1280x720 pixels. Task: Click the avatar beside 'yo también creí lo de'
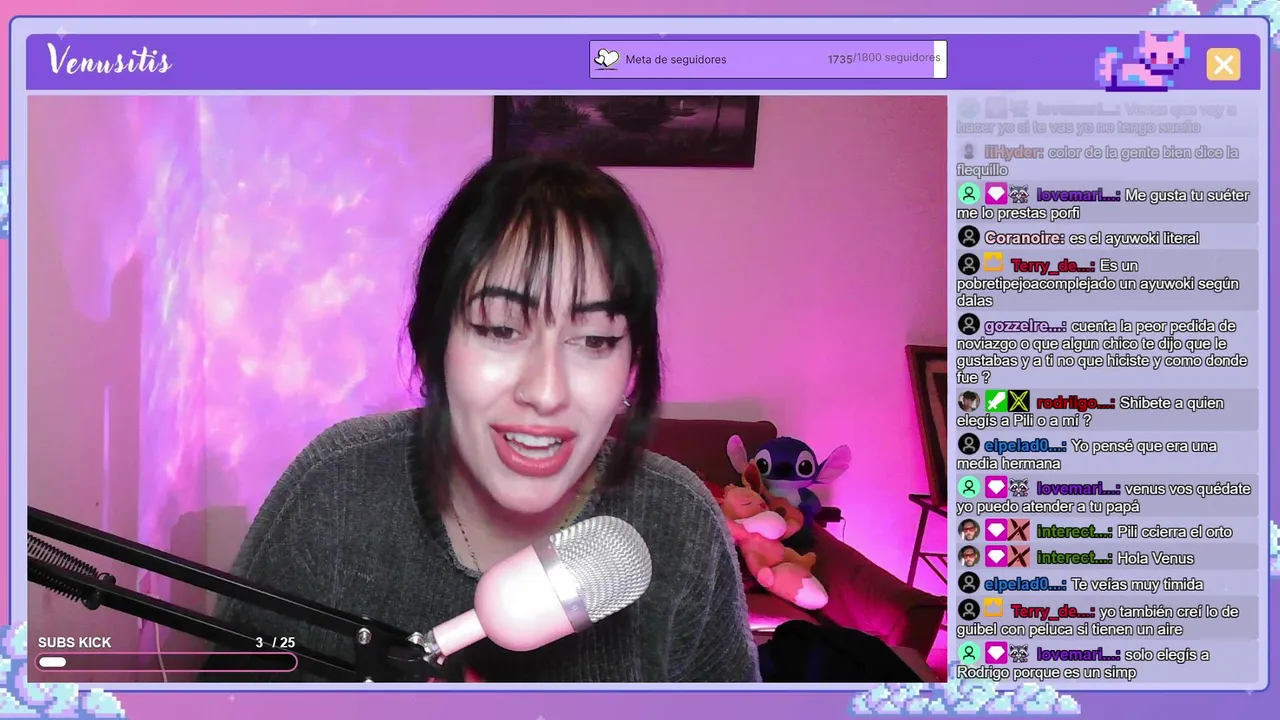point(968,610)
